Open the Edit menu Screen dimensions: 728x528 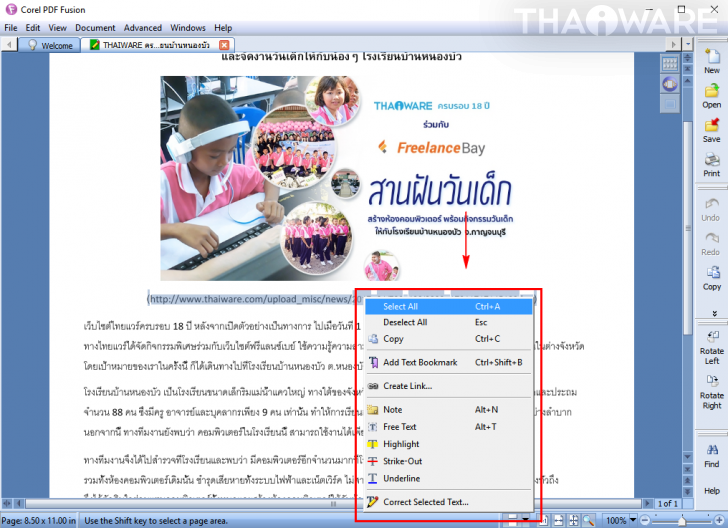point(32,28)
